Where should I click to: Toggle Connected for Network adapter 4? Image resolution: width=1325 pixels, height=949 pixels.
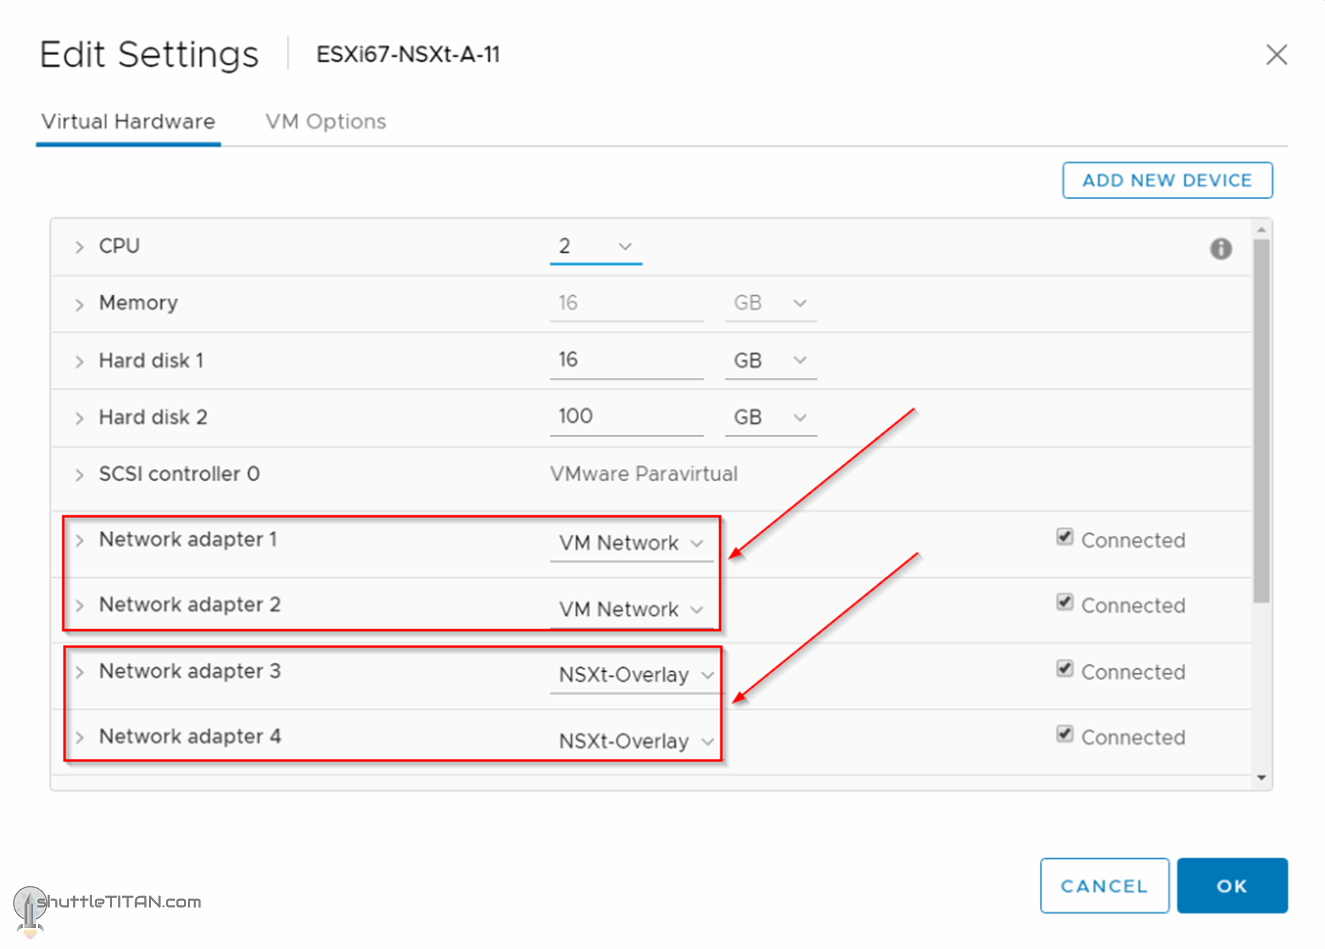pos(1066,733)
